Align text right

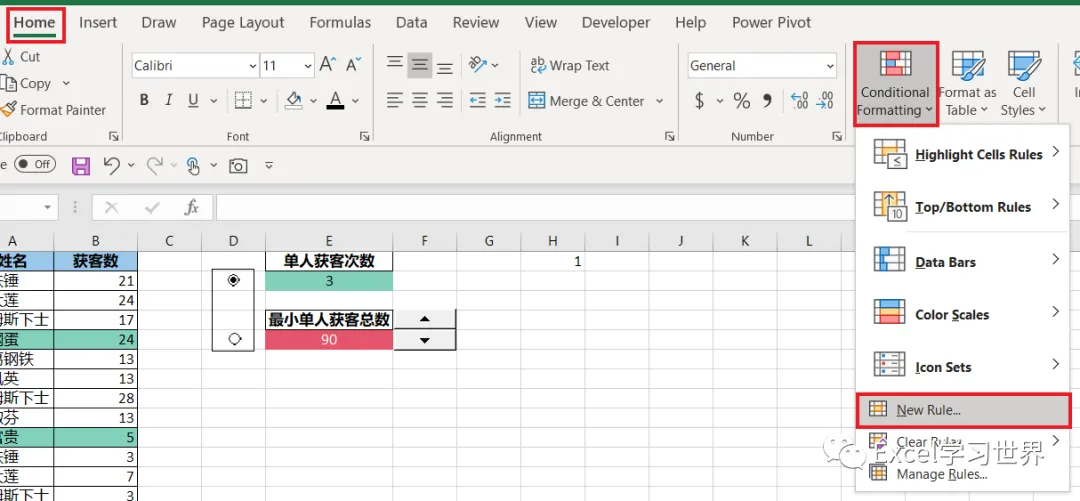pos(445,101)
